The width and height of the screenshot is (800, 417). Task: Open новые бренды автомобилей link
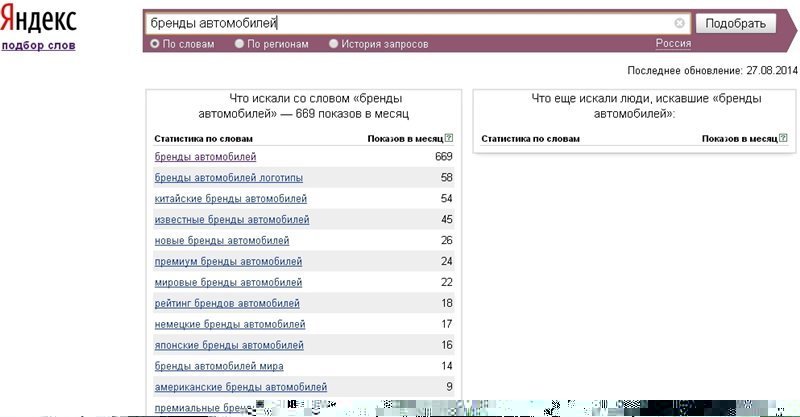(222, 241)
